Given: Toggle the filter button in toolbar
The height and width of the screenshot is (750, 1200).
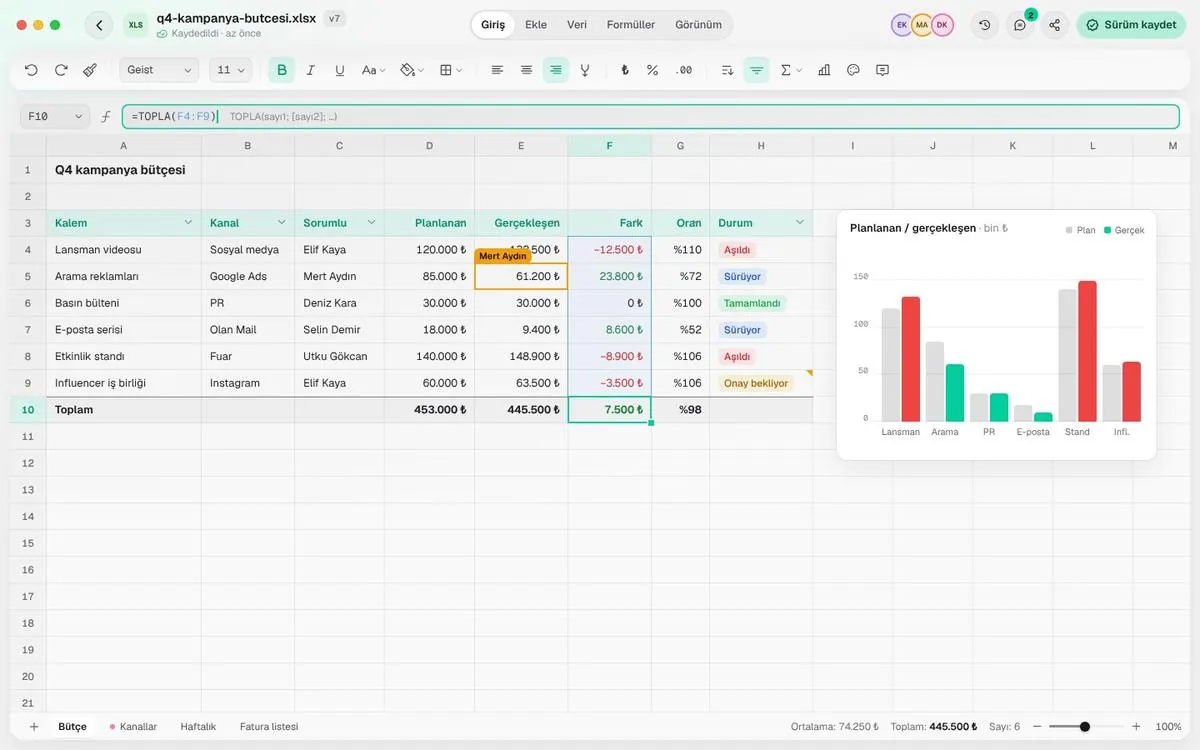Looking at the screenshot, I should 757,70.
